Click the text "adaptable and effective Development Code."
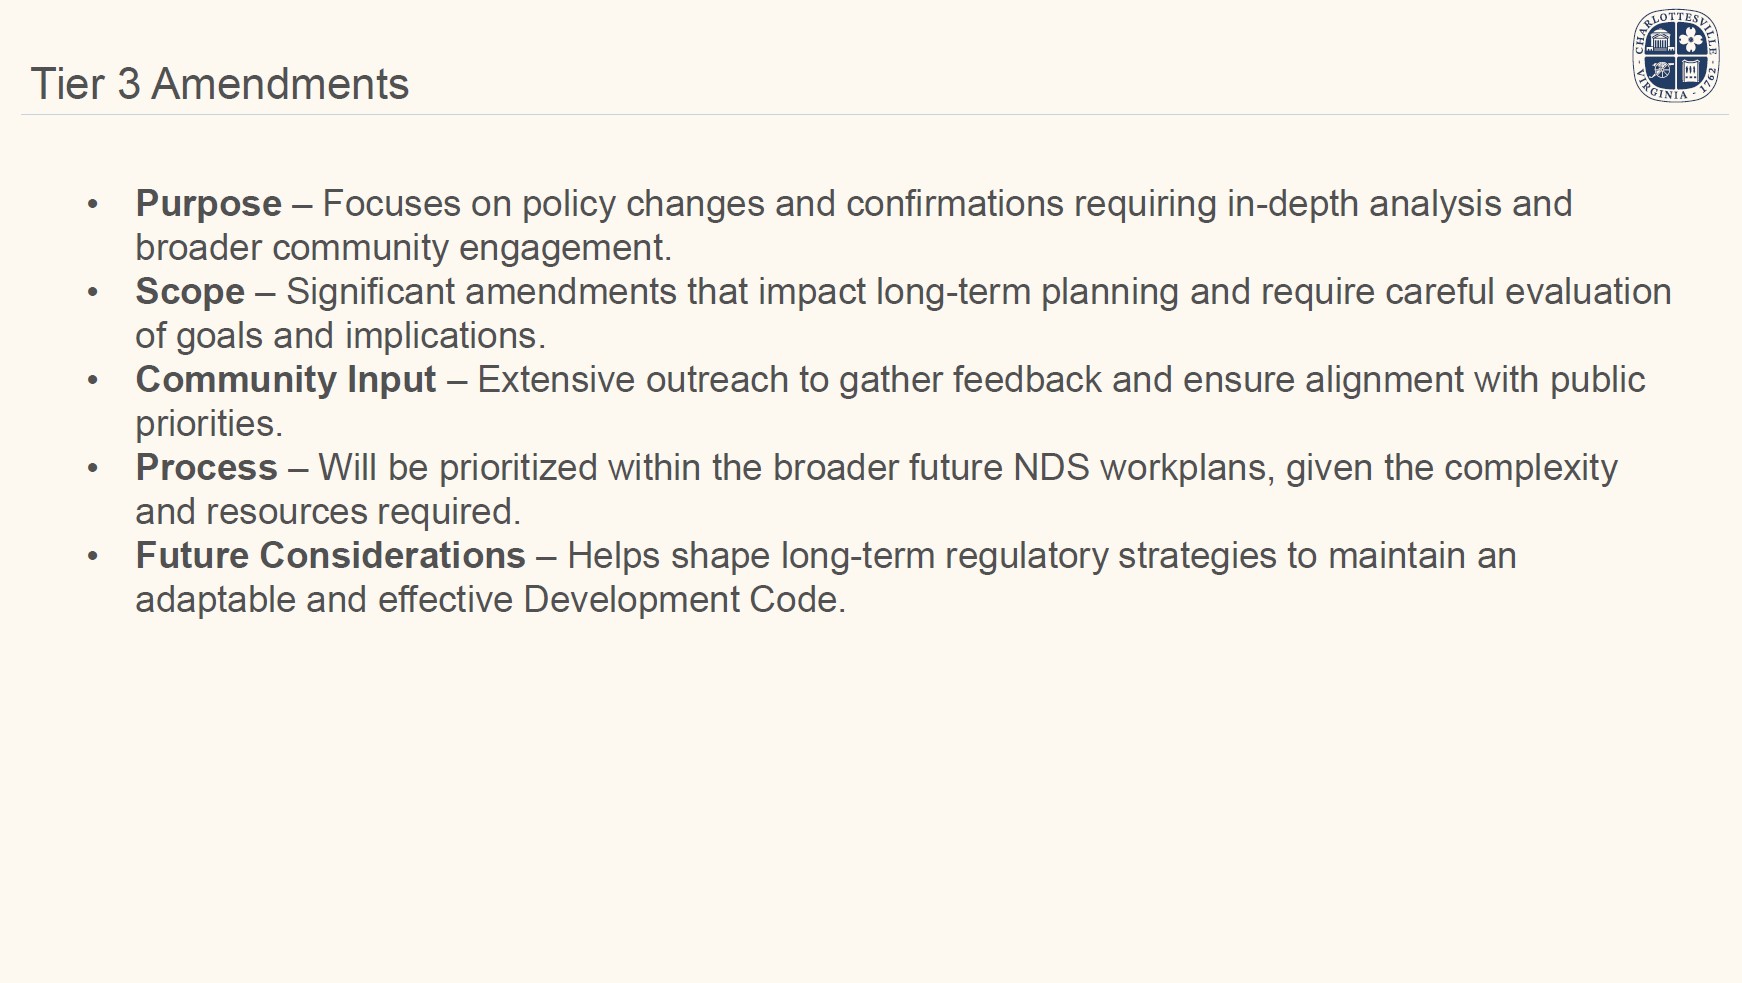Image resolution: width=1742 pixels, height=983 pixels. pos(490,600)
